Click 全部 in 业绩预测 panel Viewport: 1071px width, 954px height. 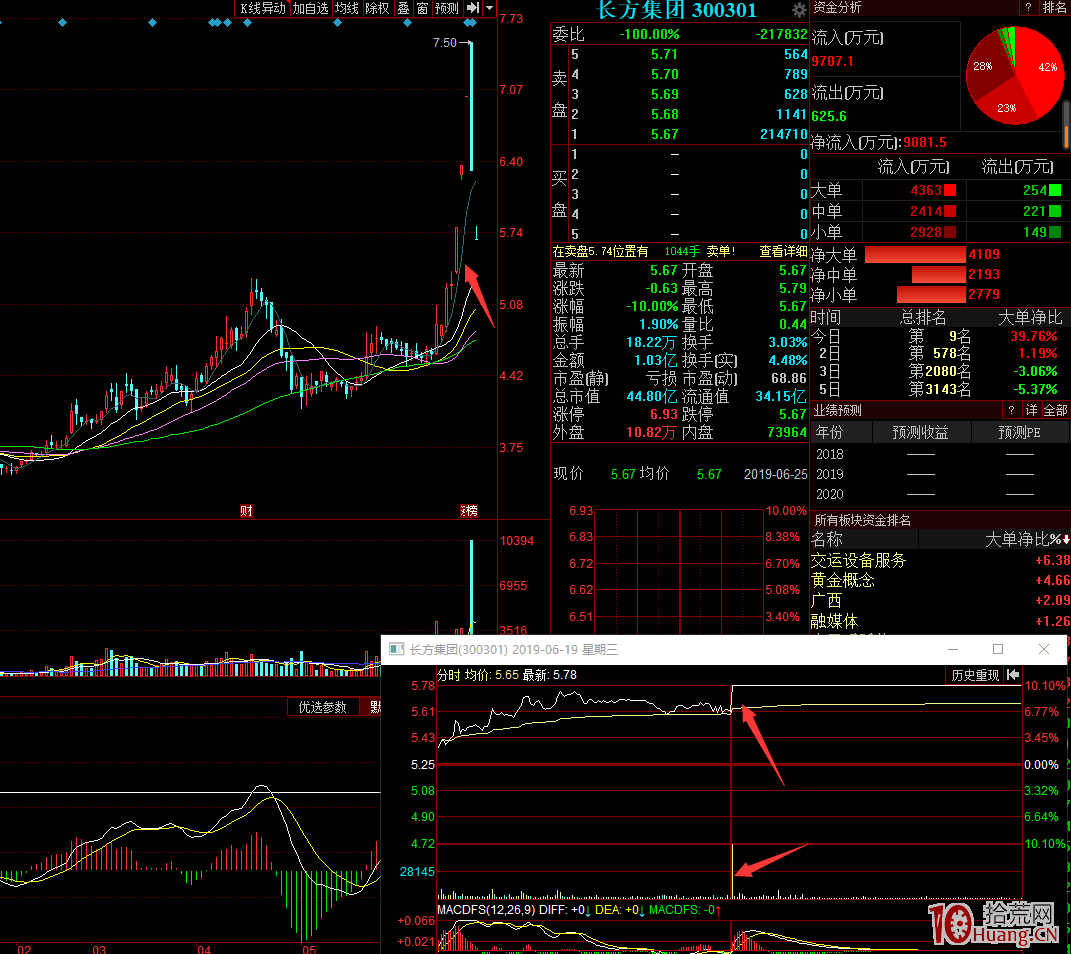1055,410
